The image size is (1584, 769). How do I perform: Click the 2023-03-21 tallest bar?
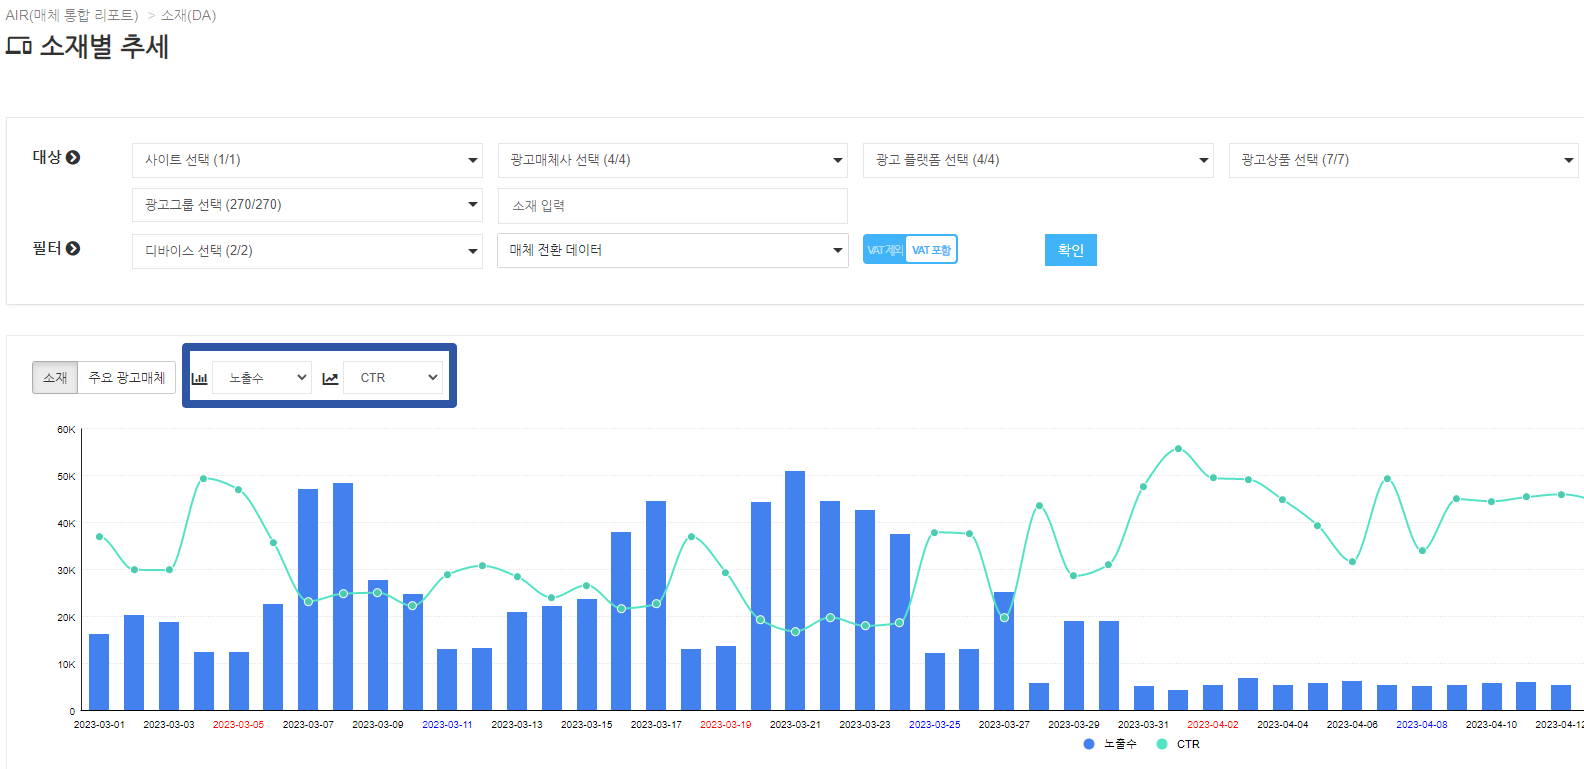tap(795, 590)
